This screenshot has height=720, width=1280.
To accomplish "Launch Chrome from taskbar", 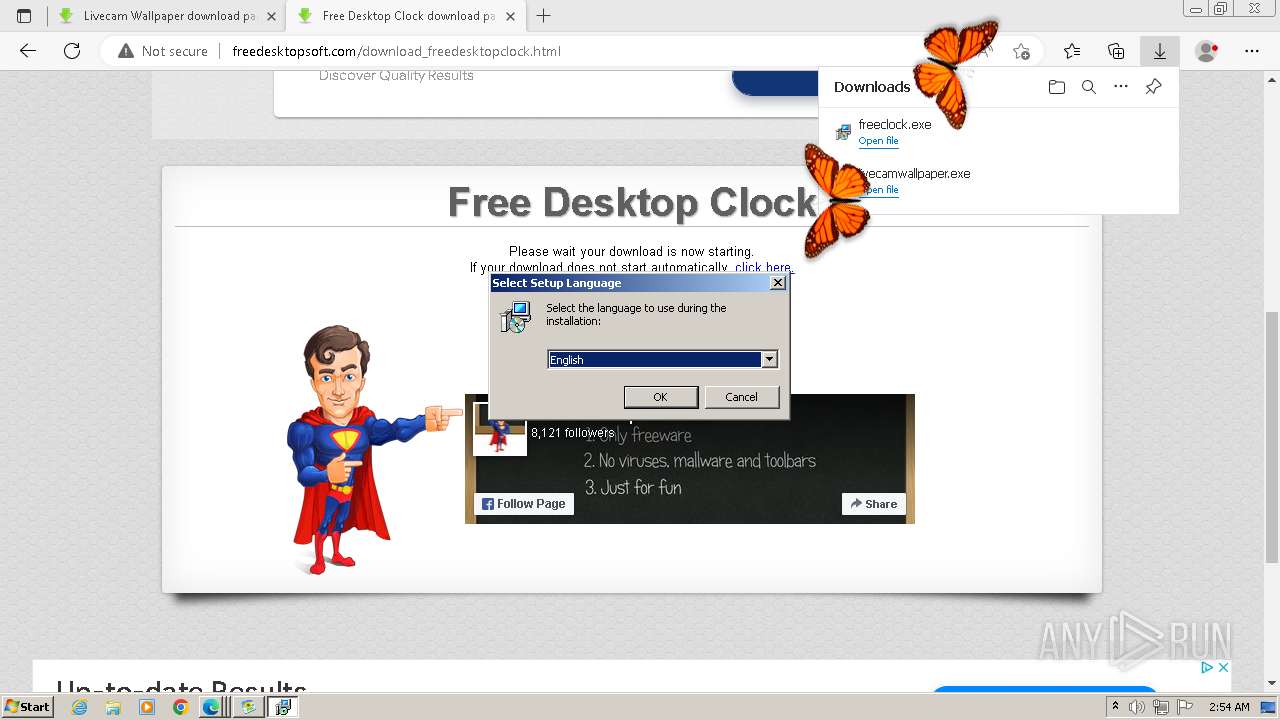I will [x=180, y=707].
